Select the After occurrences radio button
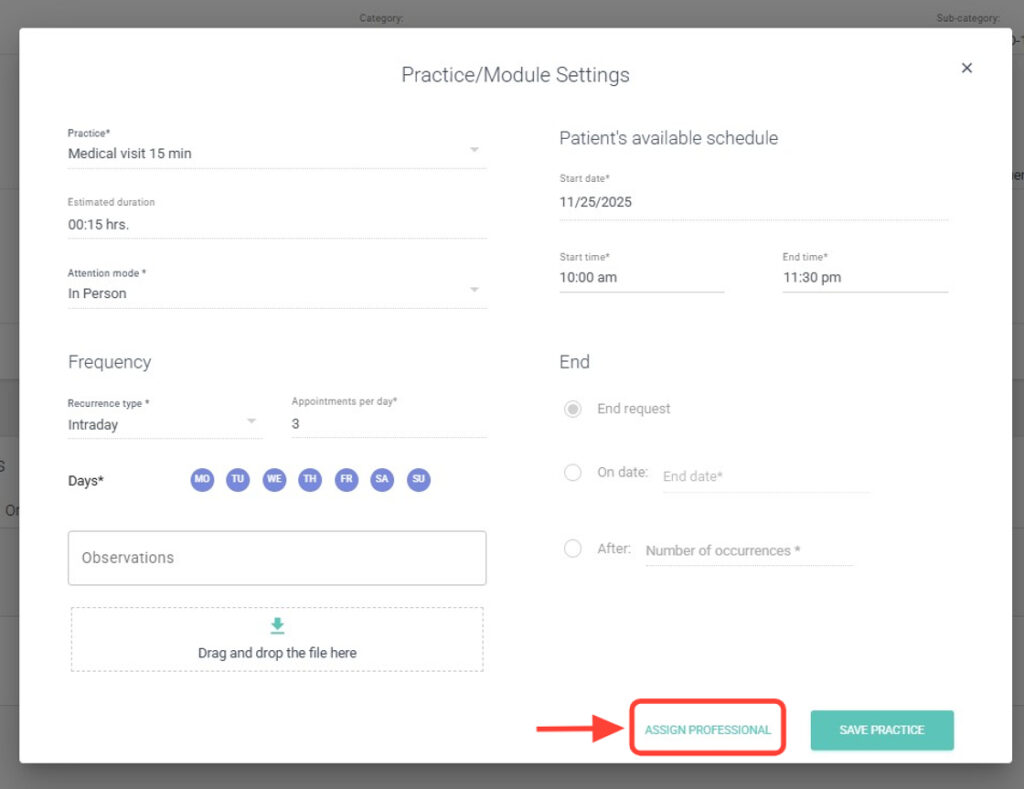 pos(573,548)
